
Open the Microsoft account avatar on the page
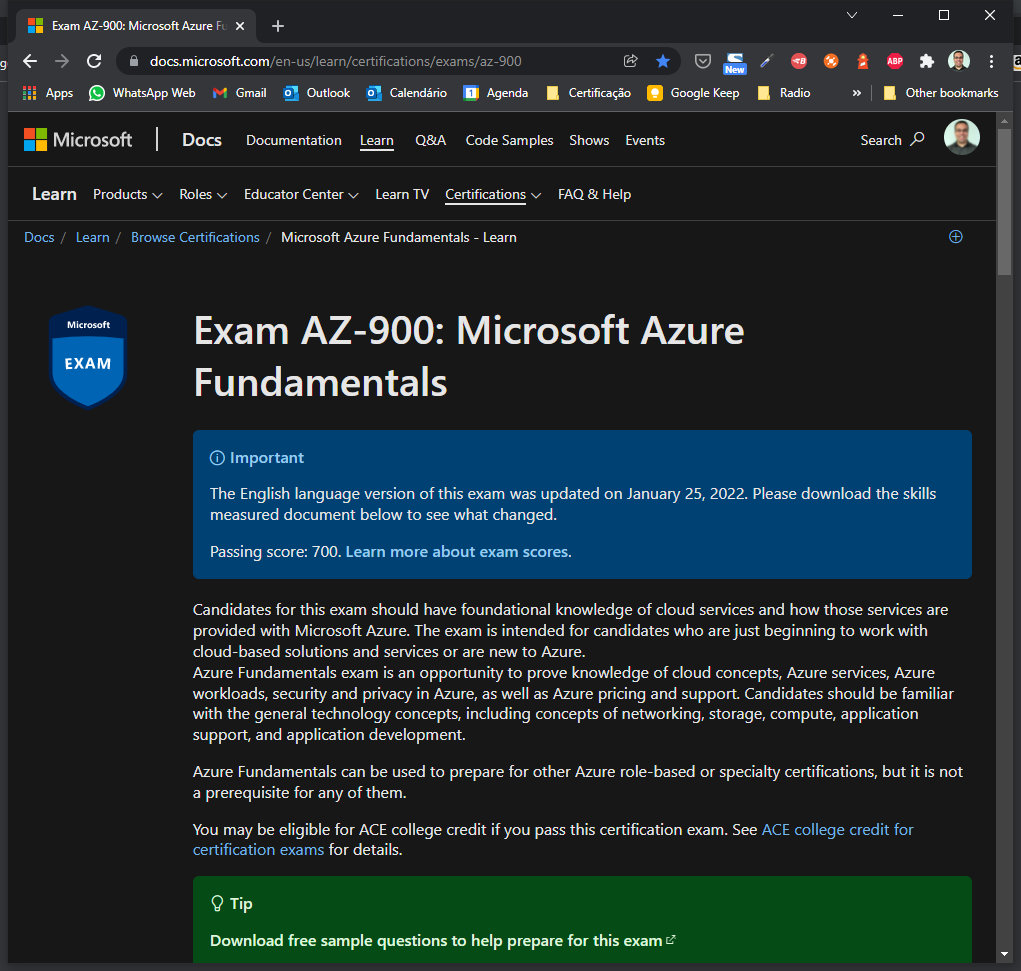click(x=962, y=137)
